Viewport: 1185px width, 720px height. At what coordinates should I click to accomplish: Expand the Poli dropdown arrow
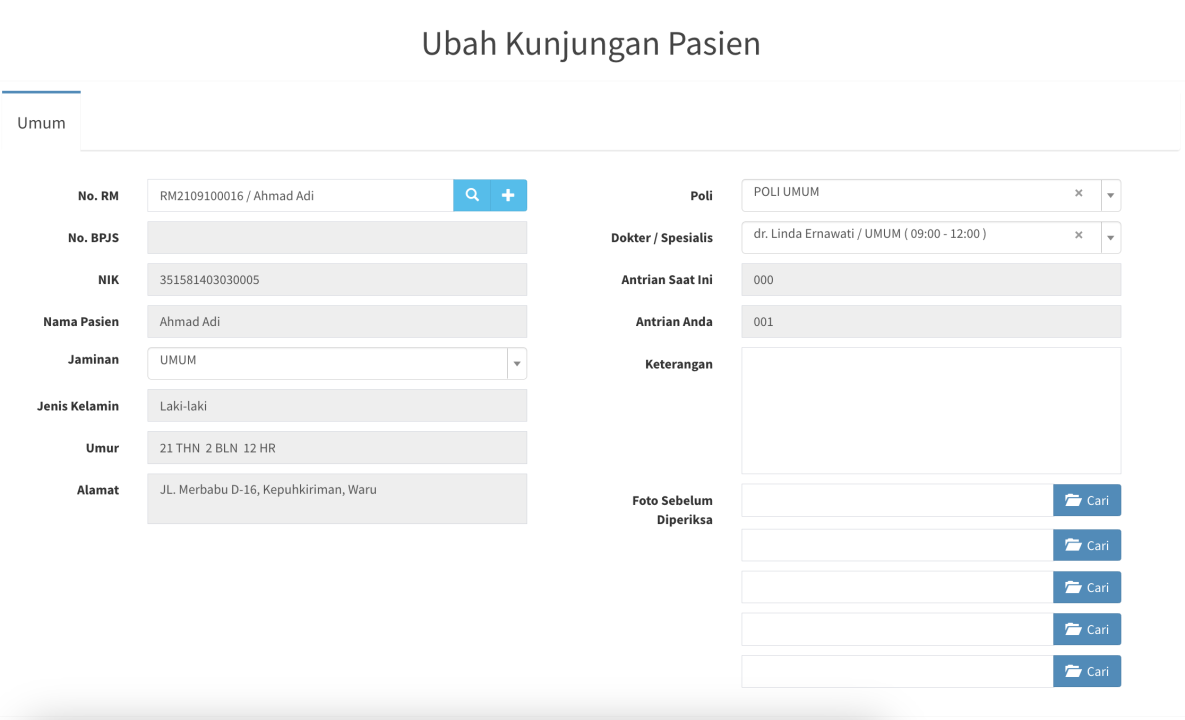pyautogui.click(x=1110, y=196)
